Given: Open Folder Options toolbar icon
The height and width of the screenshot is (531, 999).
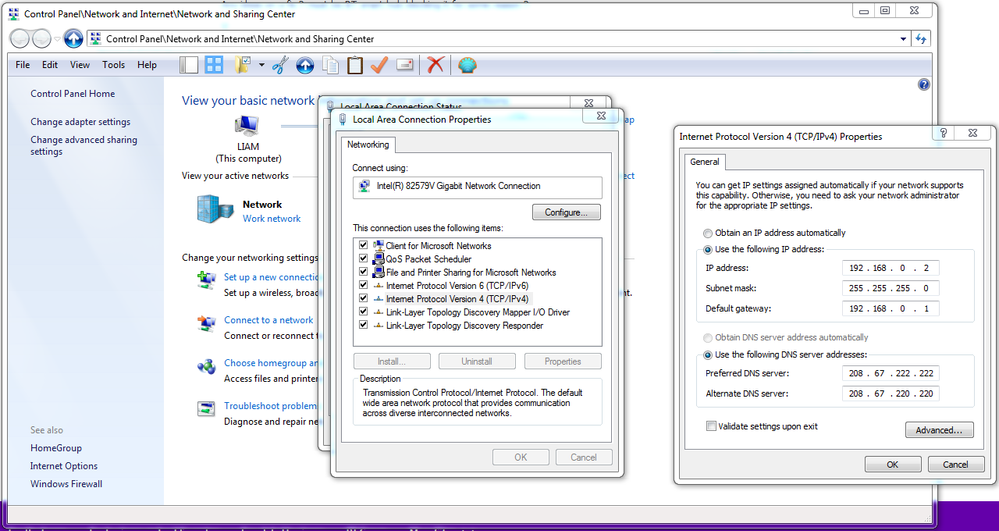Looking at the screenshot, I should [243, 65].
